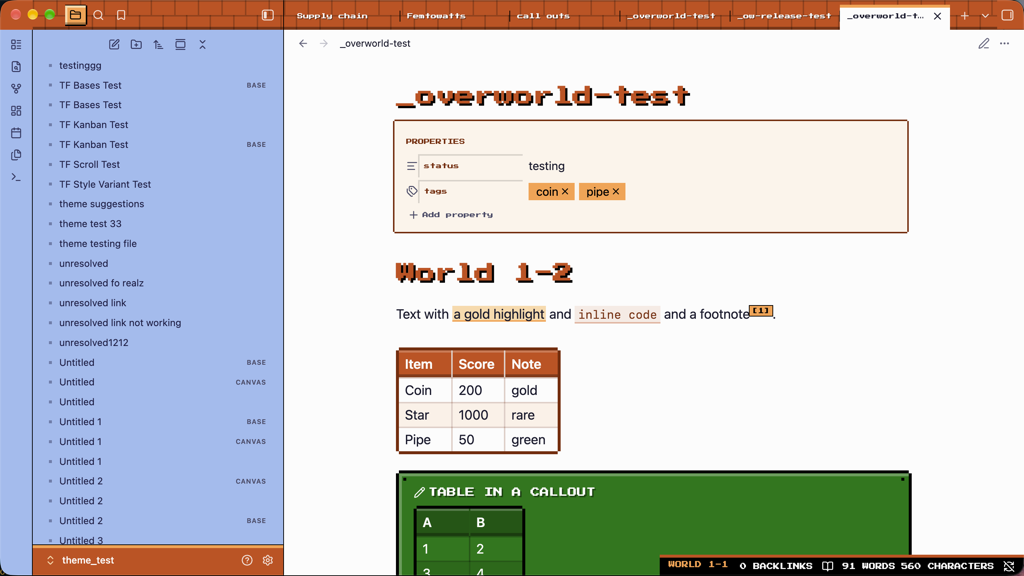Click the book icon in status bar
This screenshot has height=576, width=1024.
coord(827,566)
